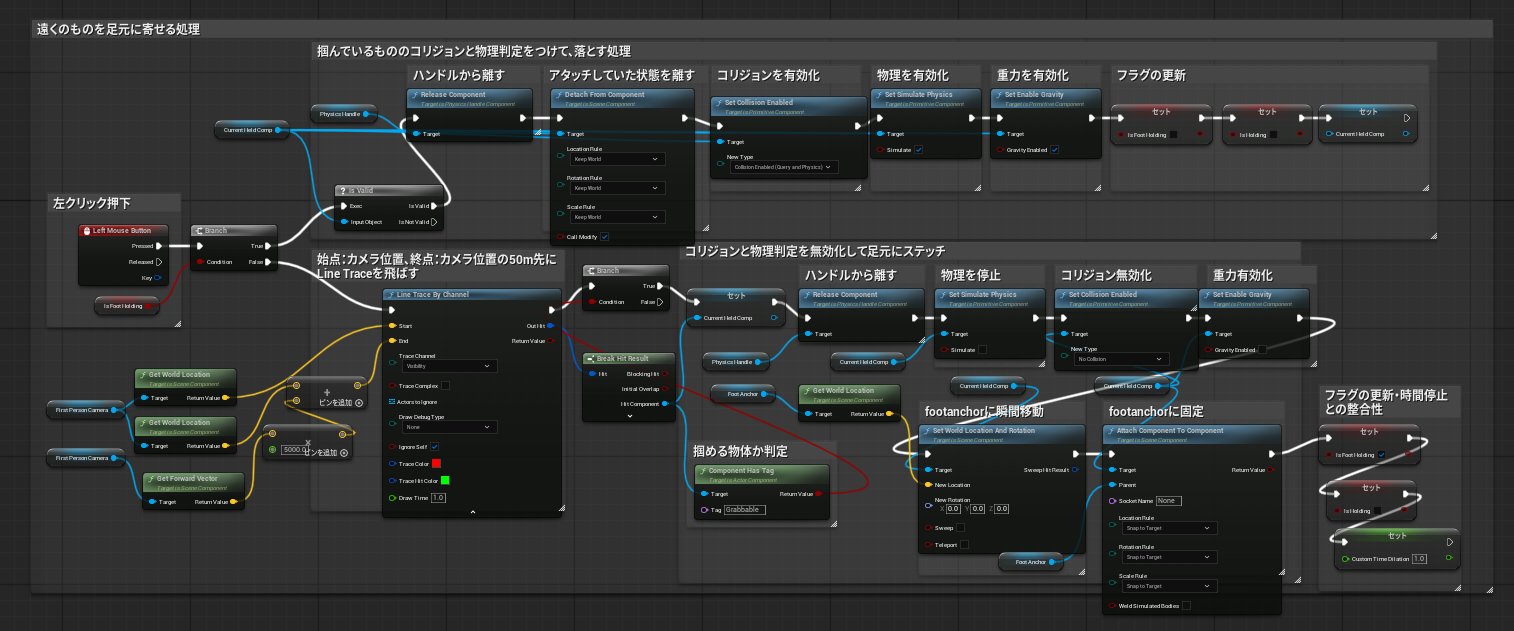This screenshot has height=631, width=1514.
Task: Select the 掴める物体か判定 comment title
Action: point(738,450)
